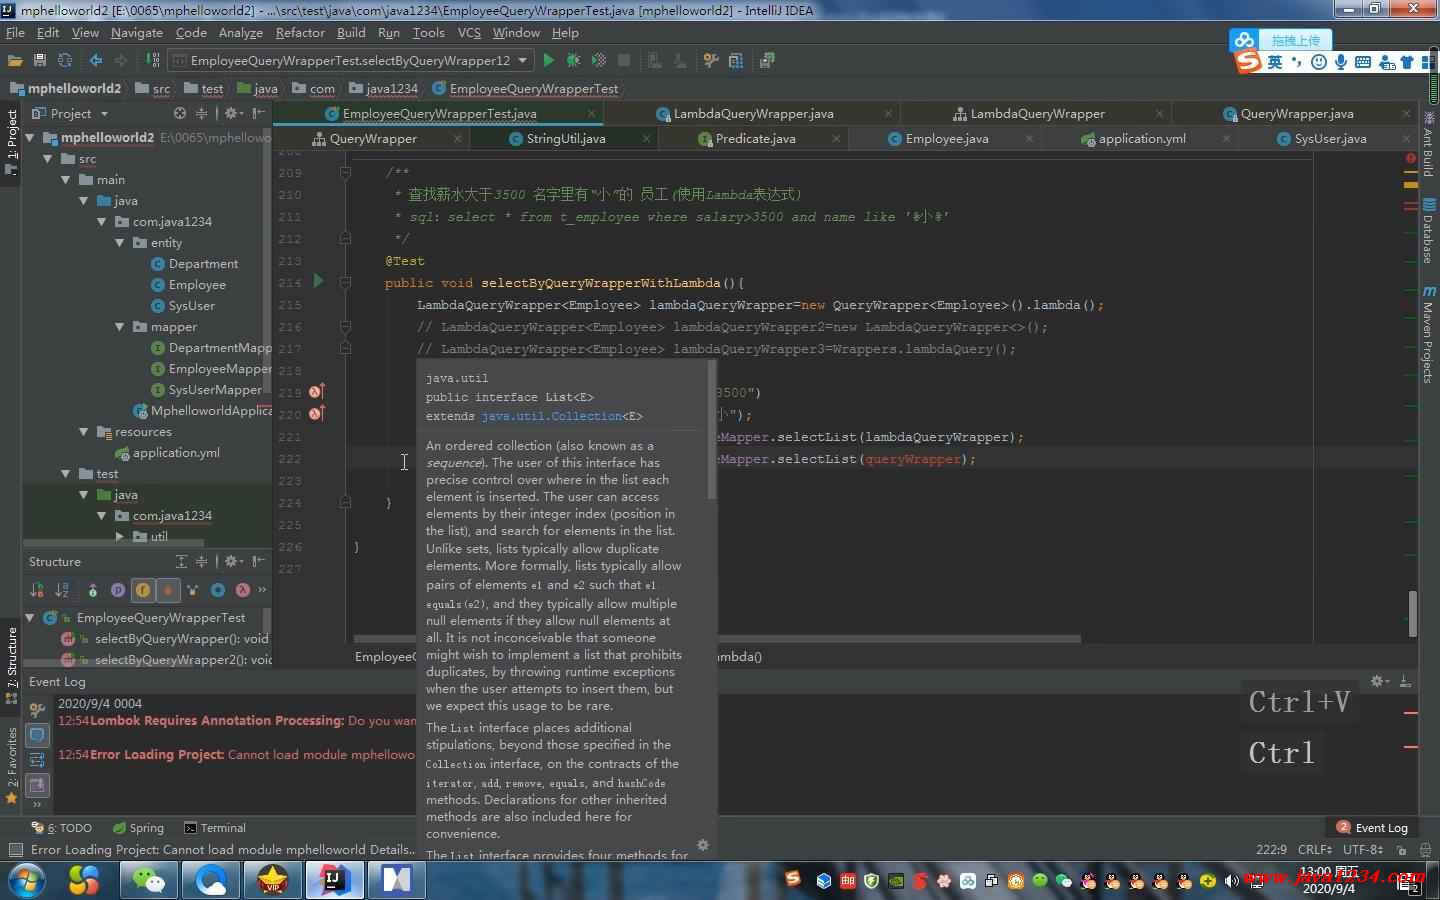Screen dimensions: 1440x900
Task: Collapse the main folder node
Action: click(x=66, y=179)
